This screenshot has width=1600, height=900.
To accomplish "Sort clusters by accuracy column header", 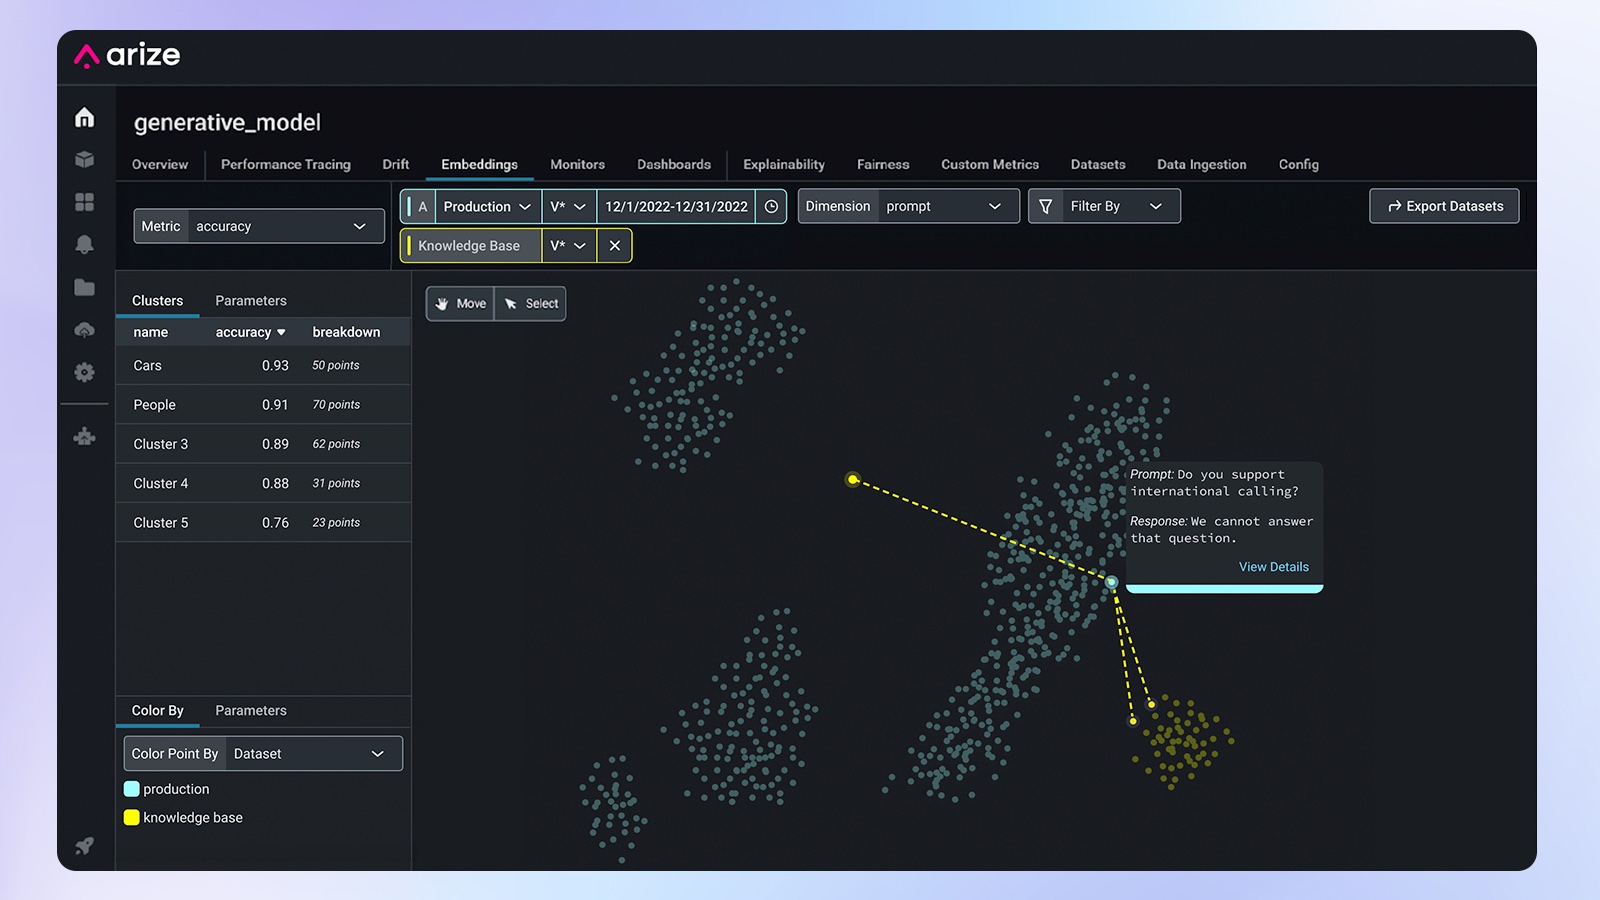I will point(250,332).
